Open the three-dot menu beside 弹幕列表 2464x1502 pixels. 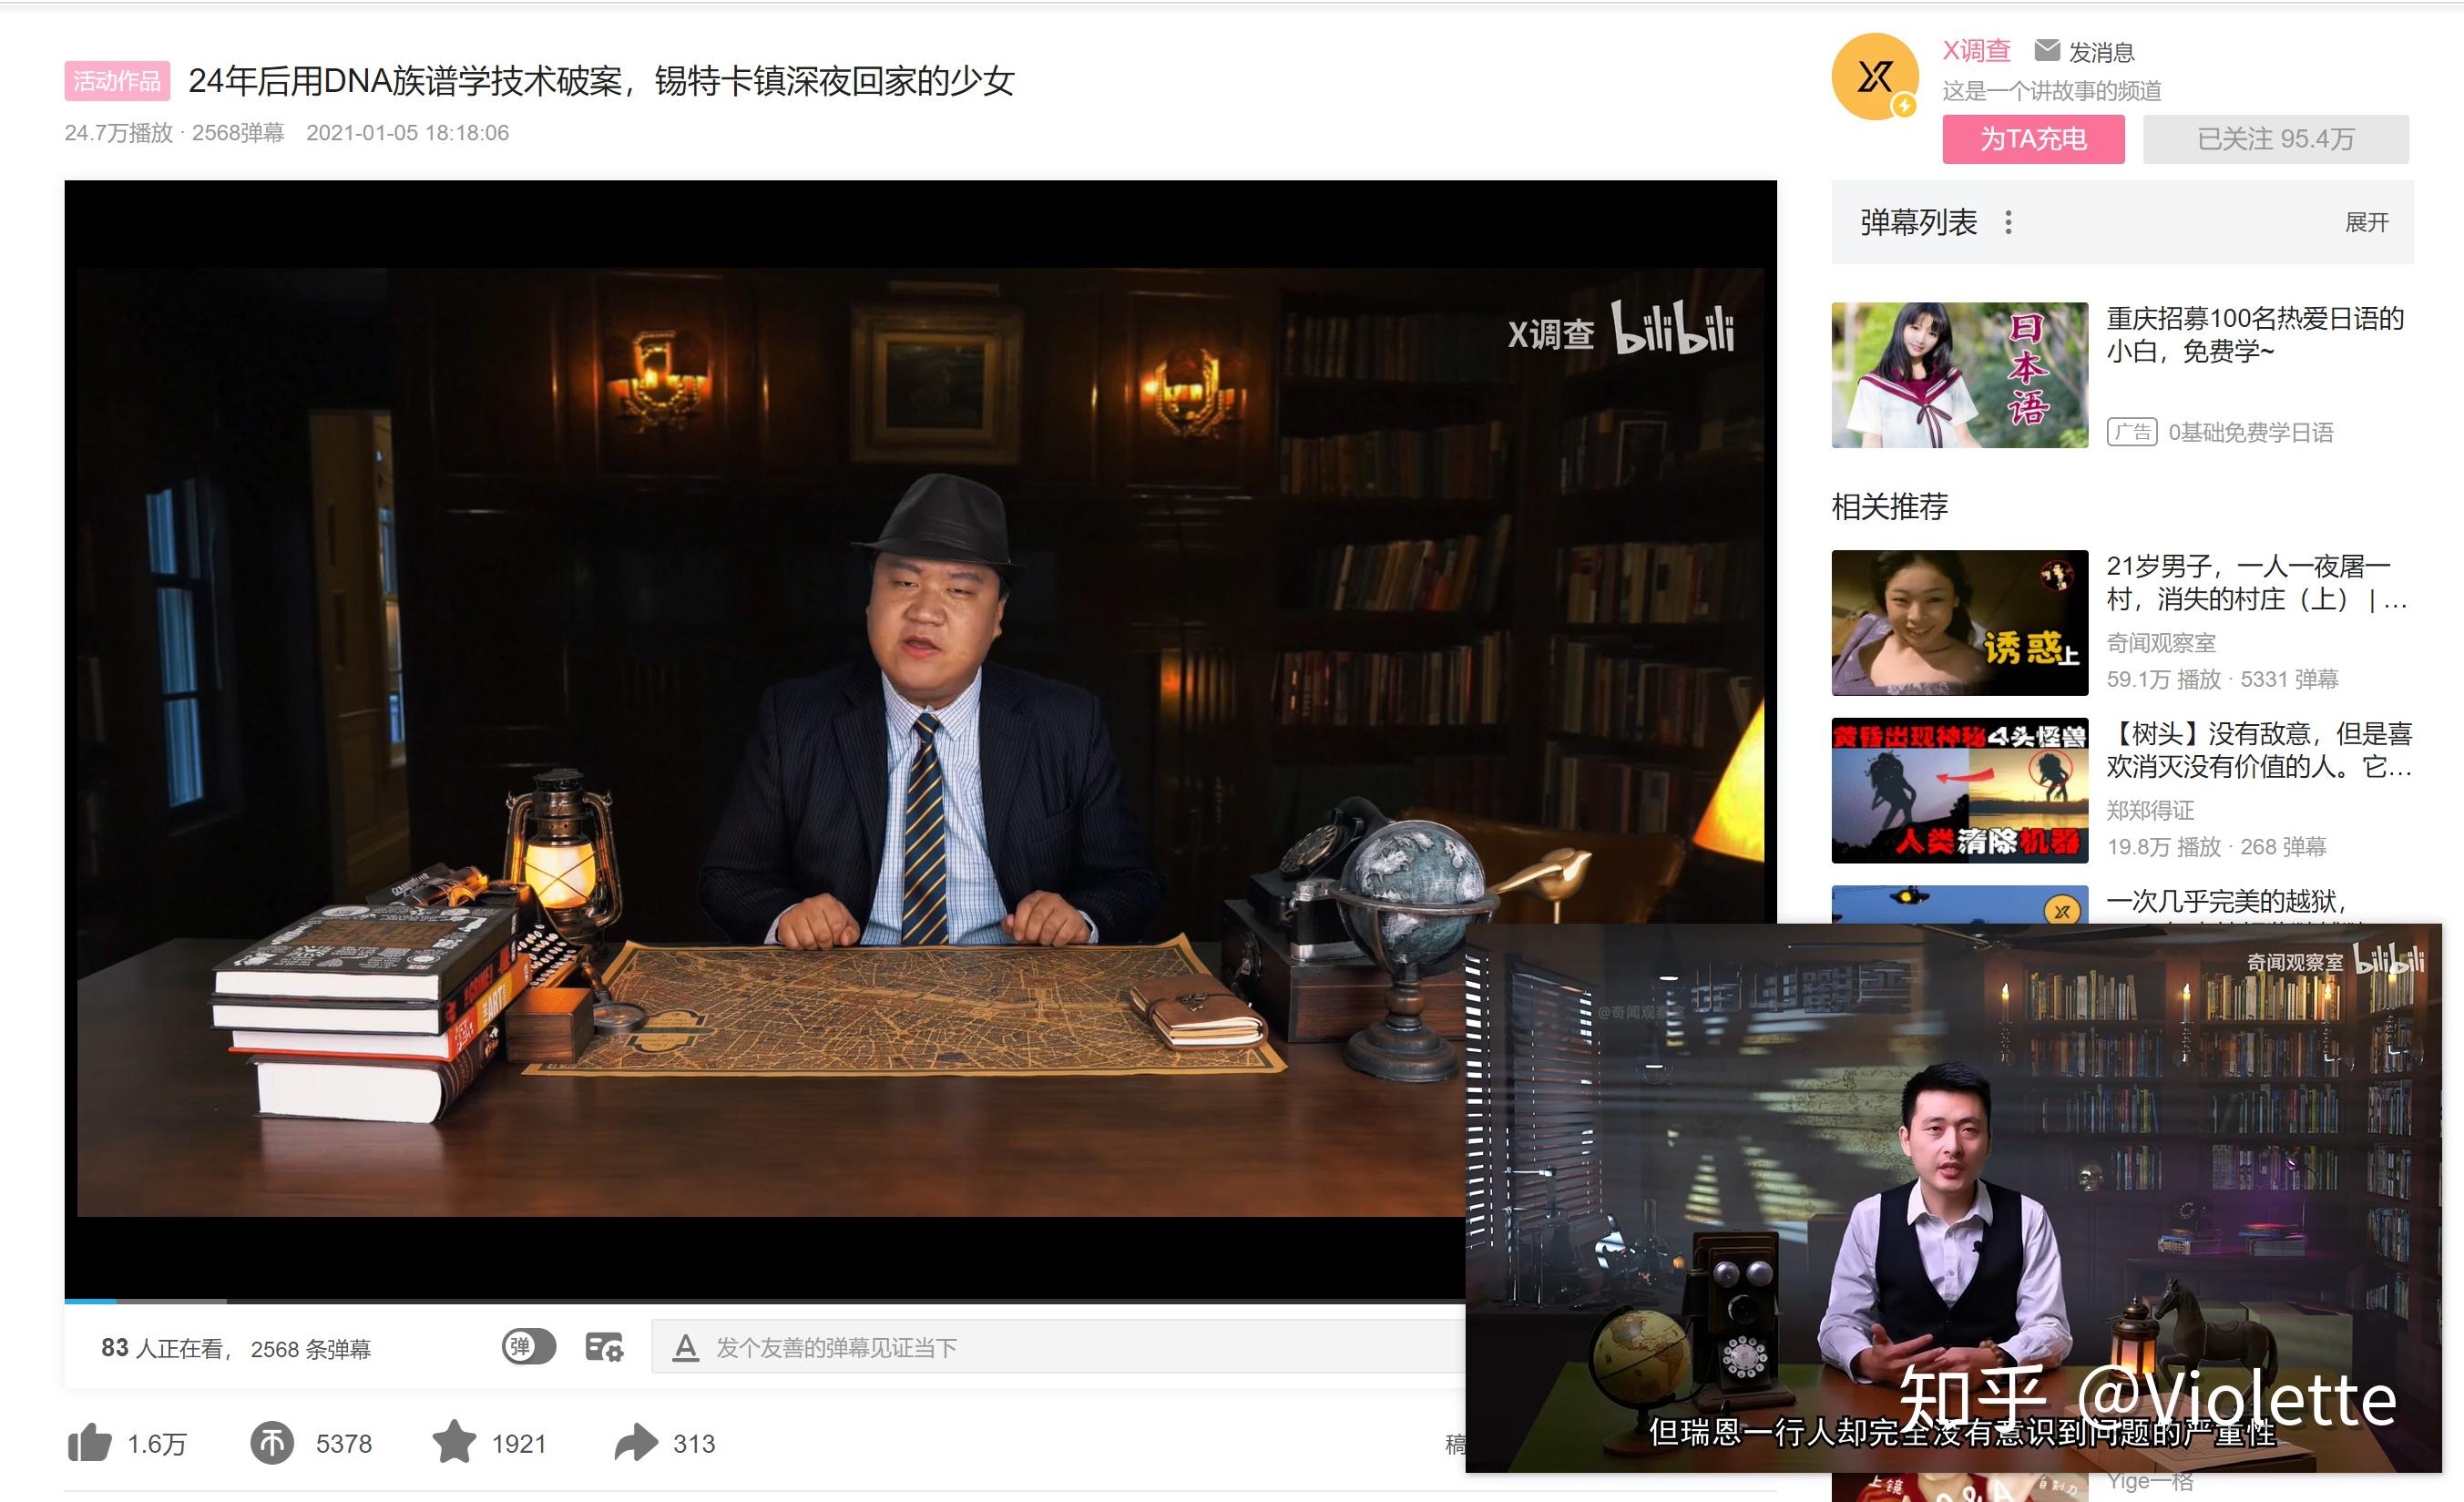(x=2010, y=225)
